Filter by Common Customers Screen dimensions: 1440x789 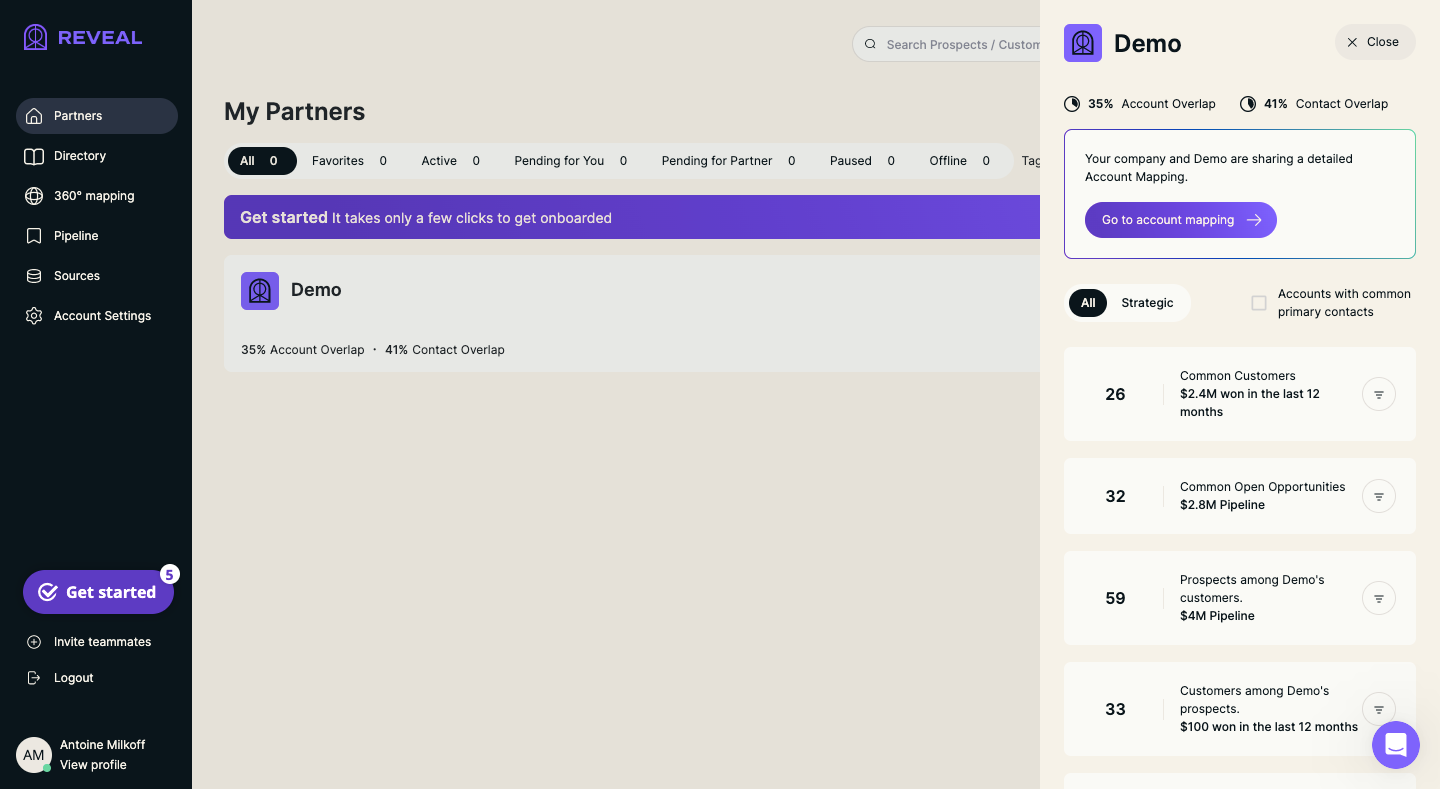(x=1379, y=394)
